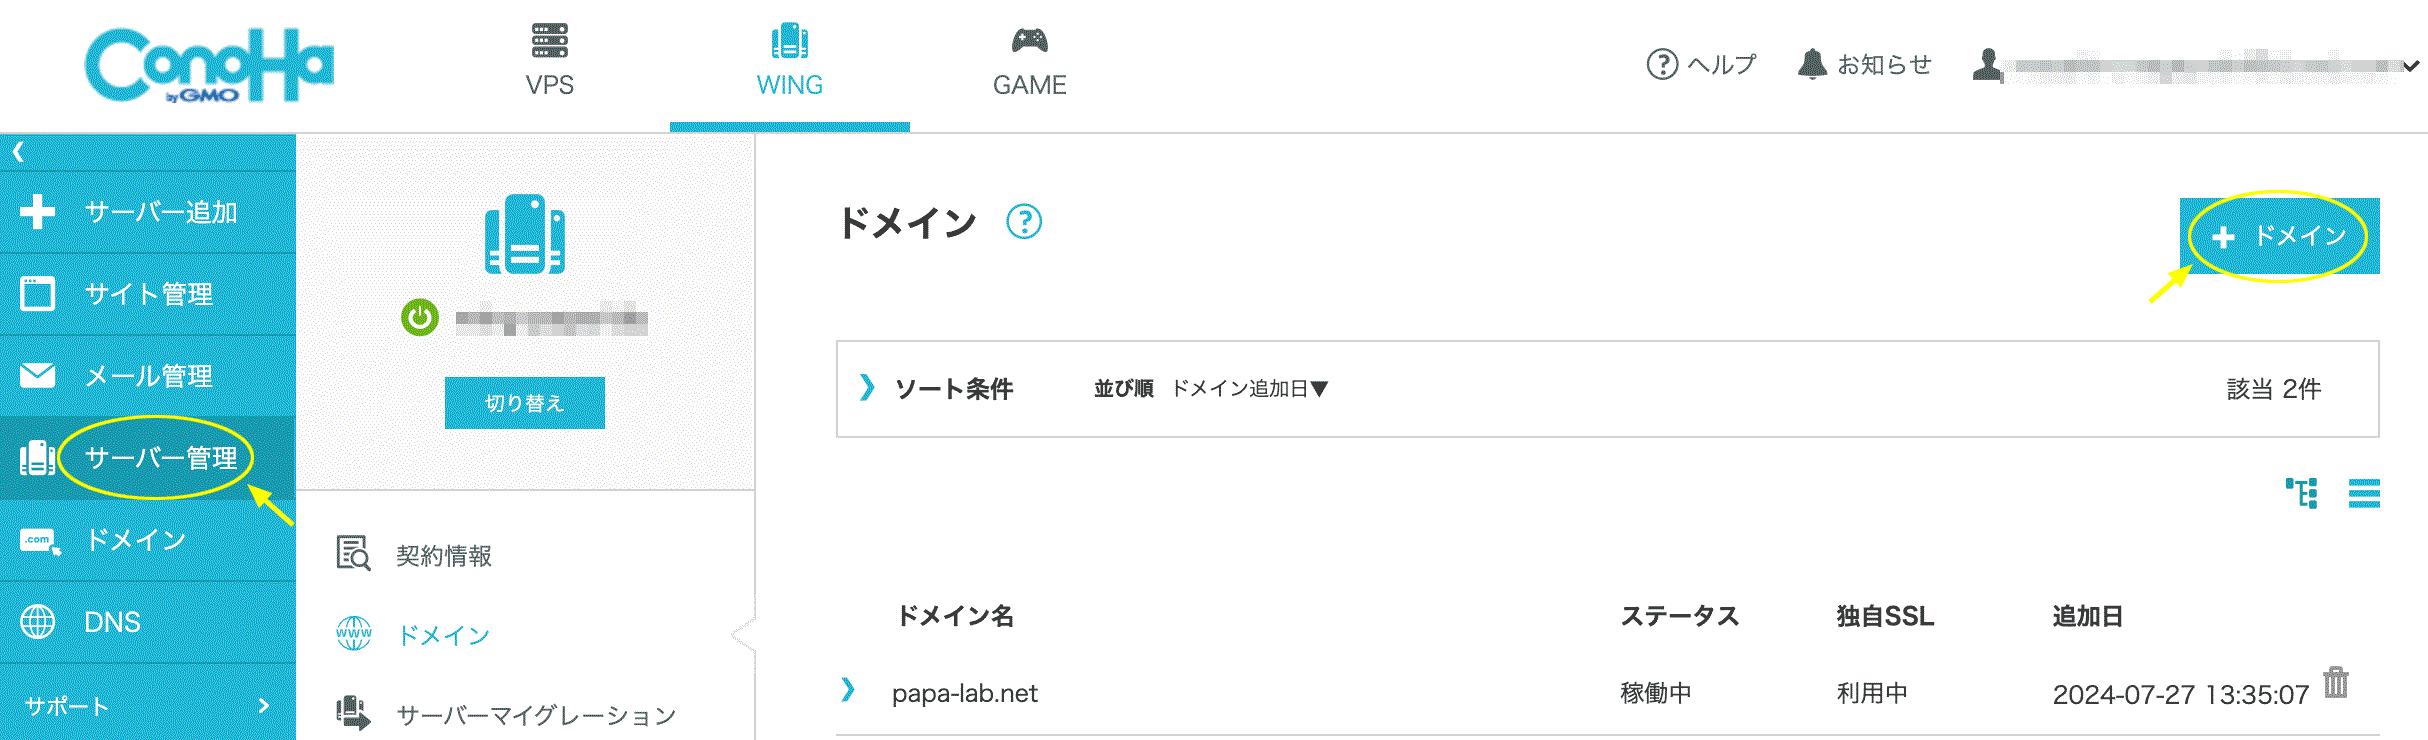2428x740 pixels.
Task: Switch to the GAME tab
Action: point(1029,62)
